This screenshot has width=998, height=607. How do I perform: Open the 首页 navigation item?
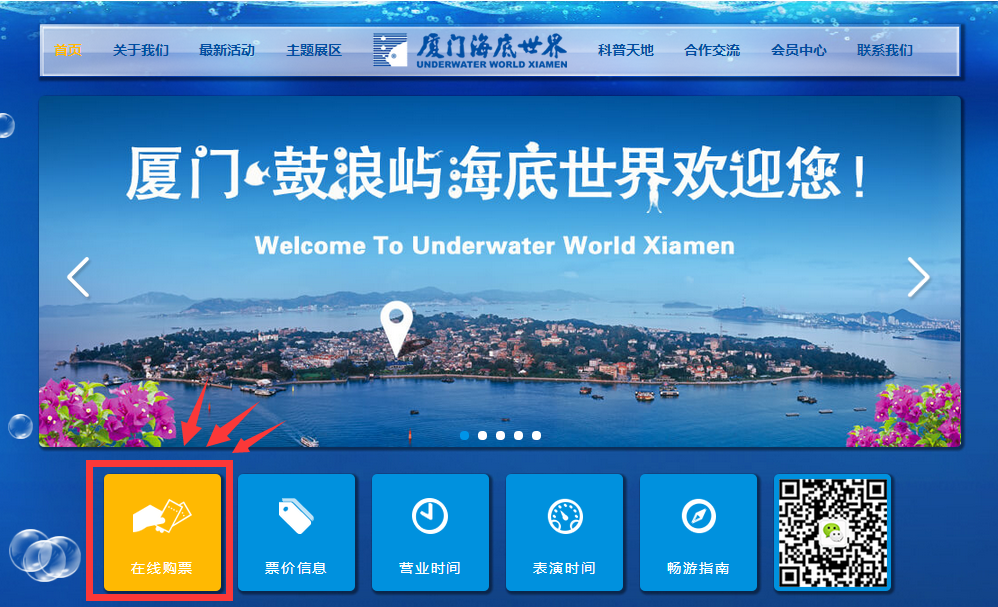tap(67, 50)
